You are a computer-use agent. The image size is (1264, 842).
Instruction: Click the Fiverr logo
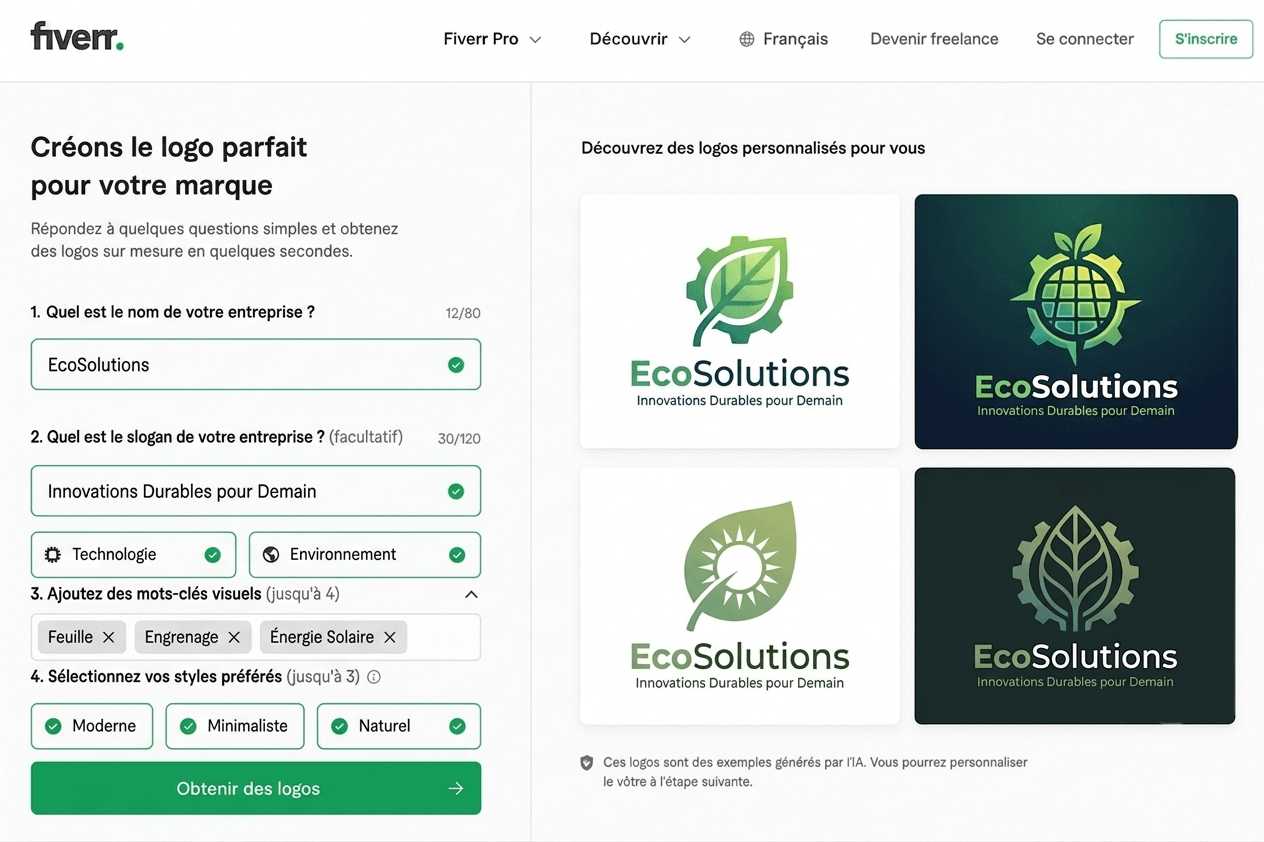tap(77, 38)
